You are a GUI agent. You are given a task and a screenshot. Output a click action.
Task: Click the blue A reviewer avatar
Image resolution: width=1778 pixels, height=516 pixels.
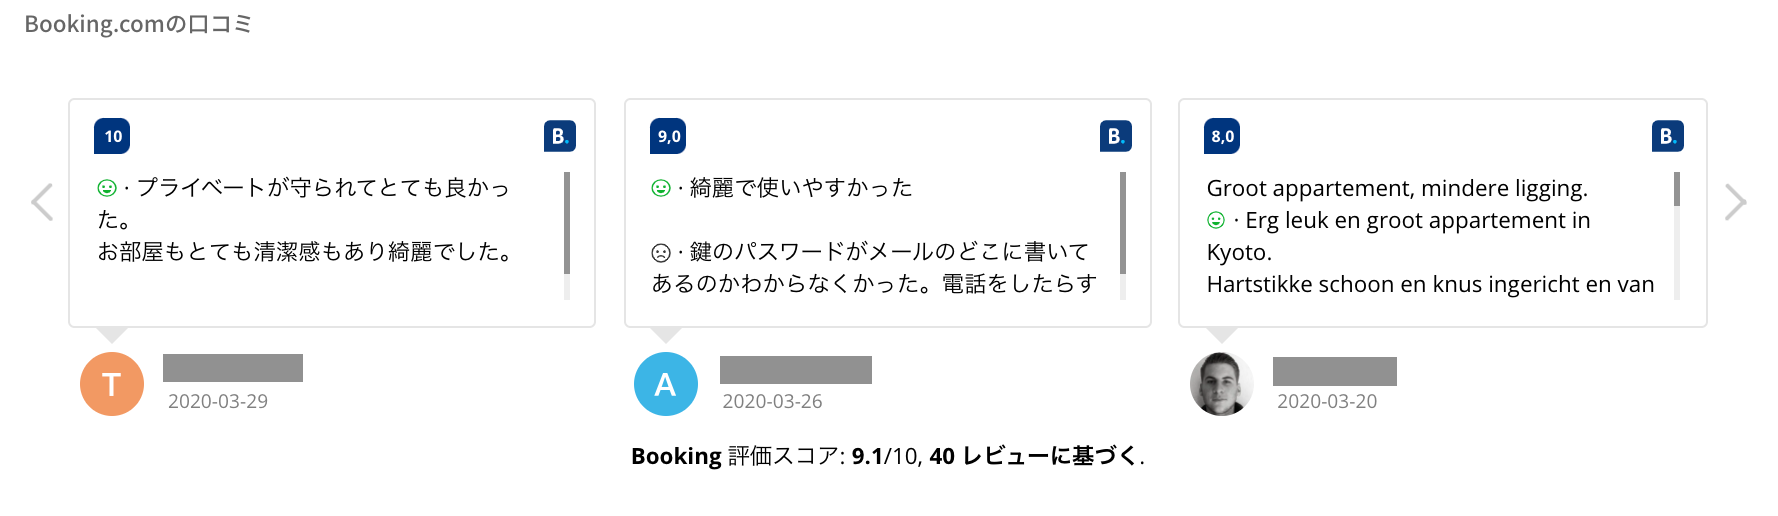666,384
